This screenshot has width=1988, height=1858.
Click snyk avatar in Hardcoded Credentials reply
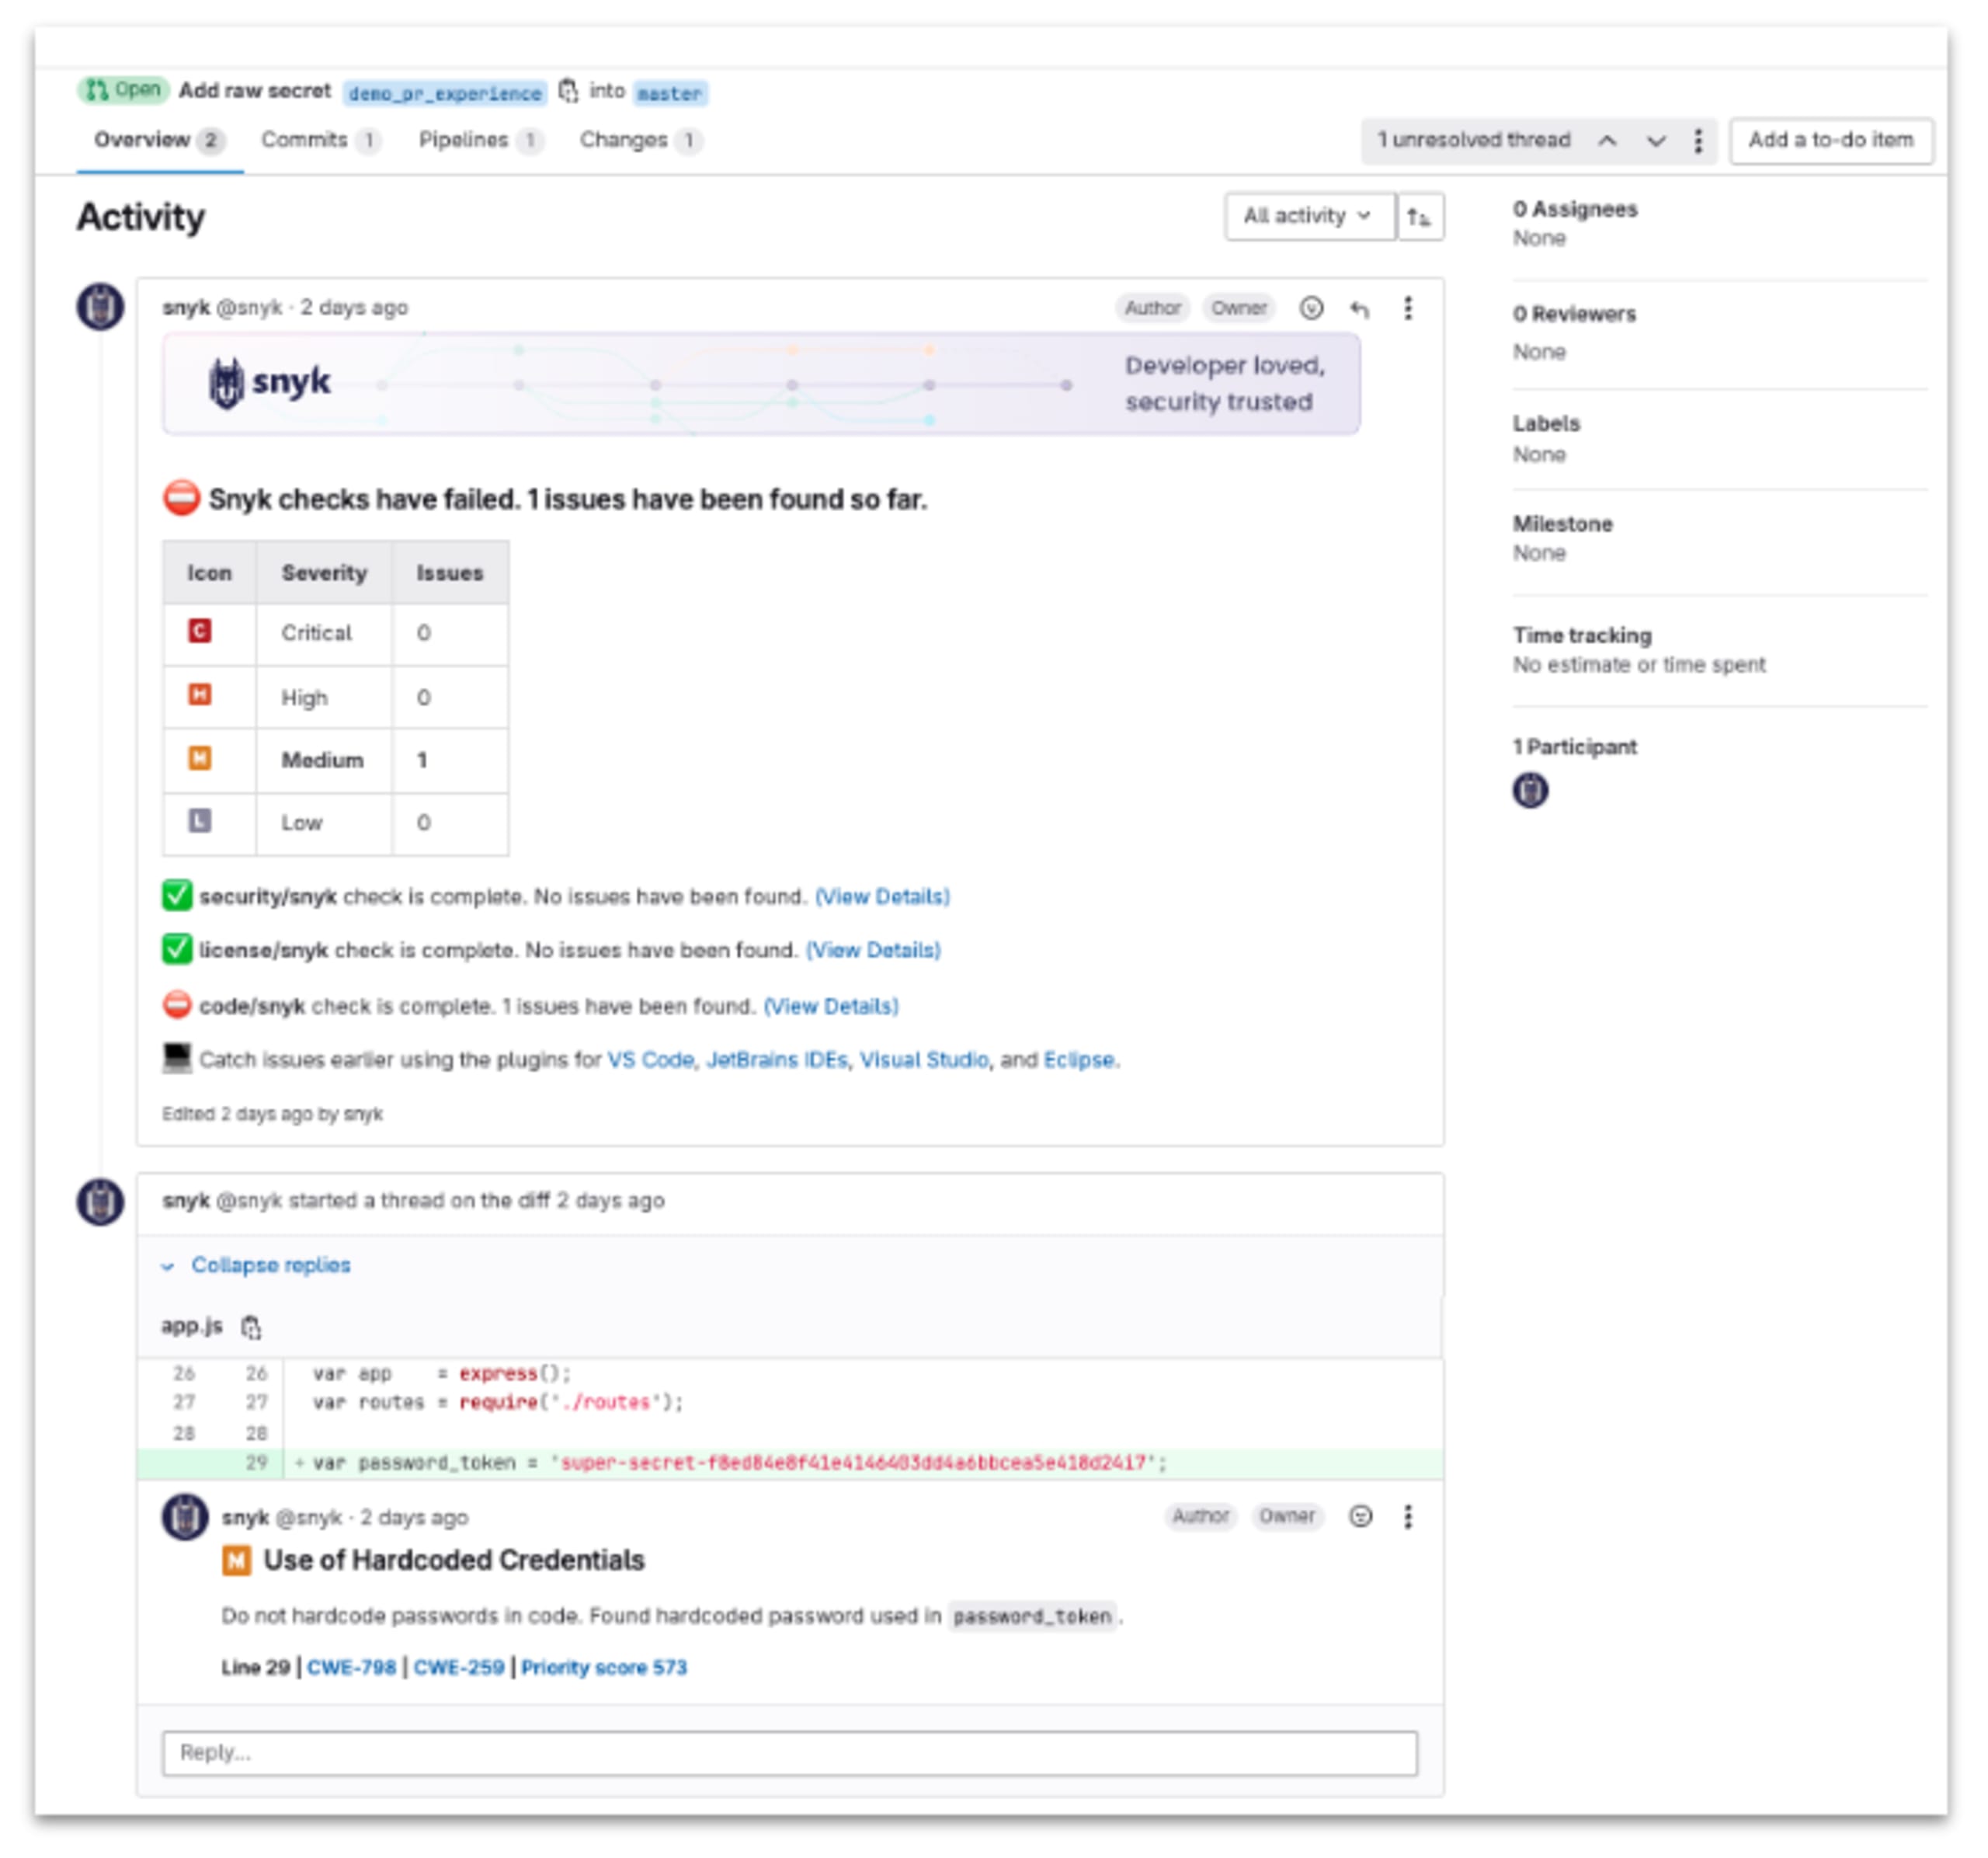pos(185,1517)
